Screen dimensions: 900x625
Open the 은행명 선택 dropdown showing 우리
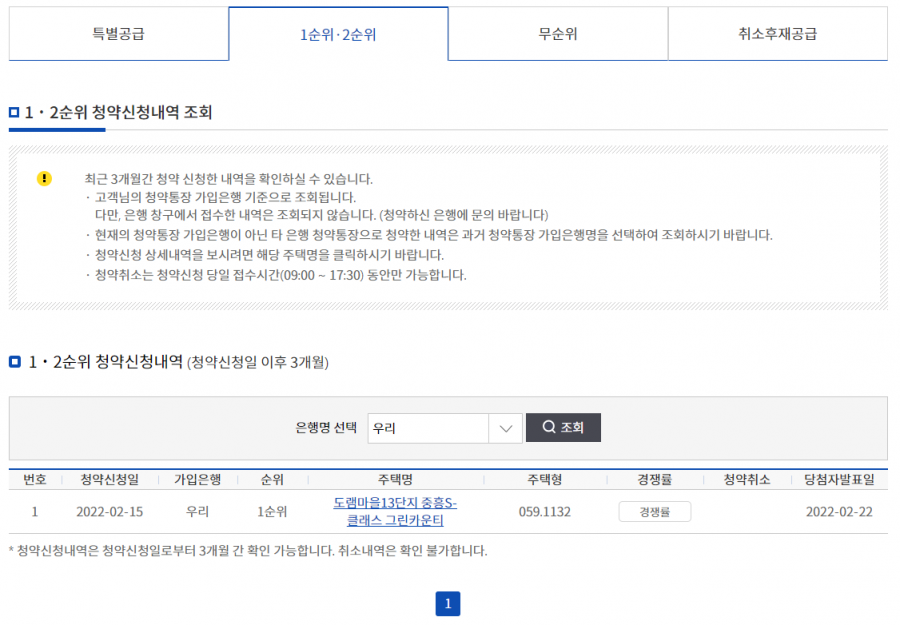[x=445, y=428]
